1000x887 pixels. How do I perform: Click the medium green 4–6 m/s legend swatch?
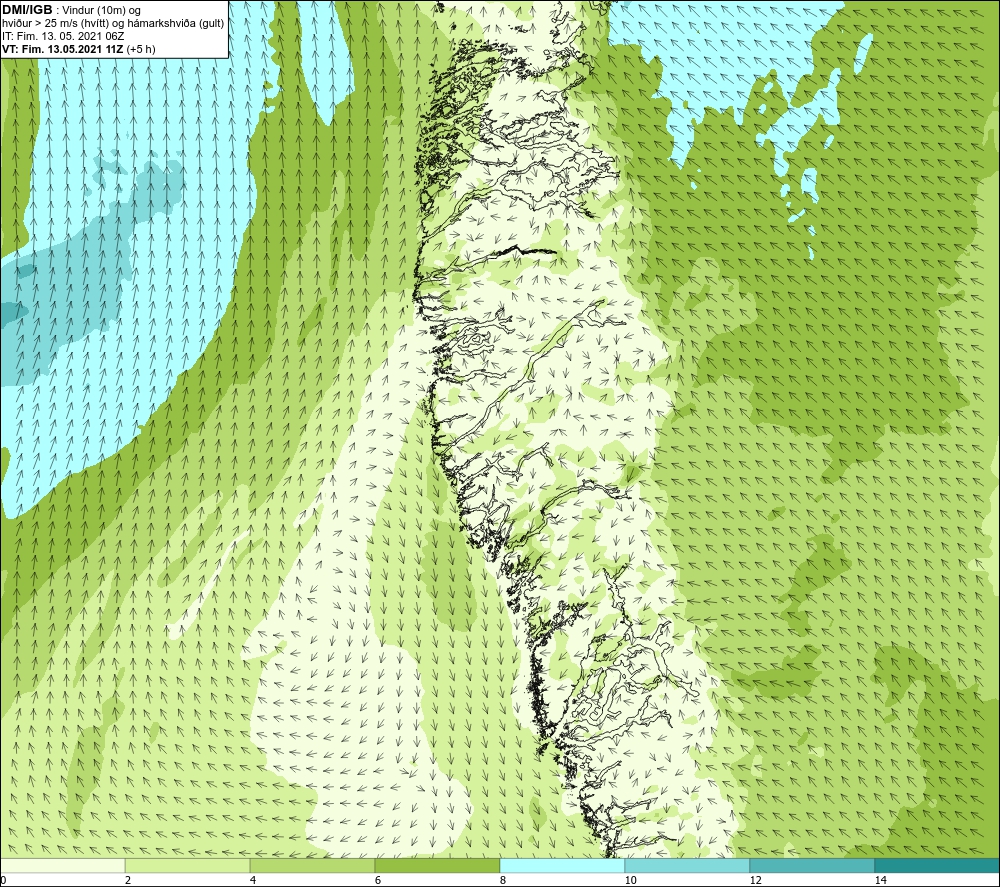312,866
